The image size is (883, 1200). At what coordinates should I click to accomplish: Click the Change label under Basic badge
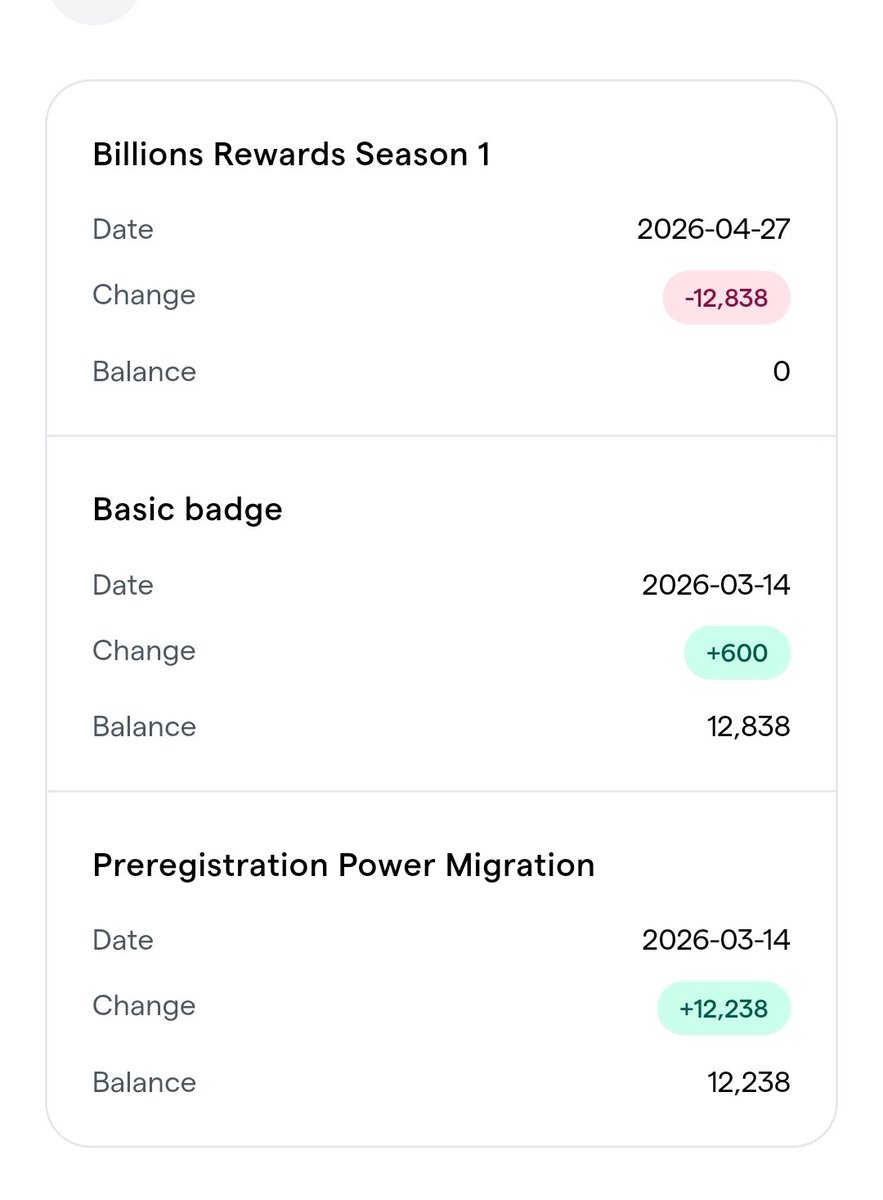pyautogui.click(x=144, y=651)
